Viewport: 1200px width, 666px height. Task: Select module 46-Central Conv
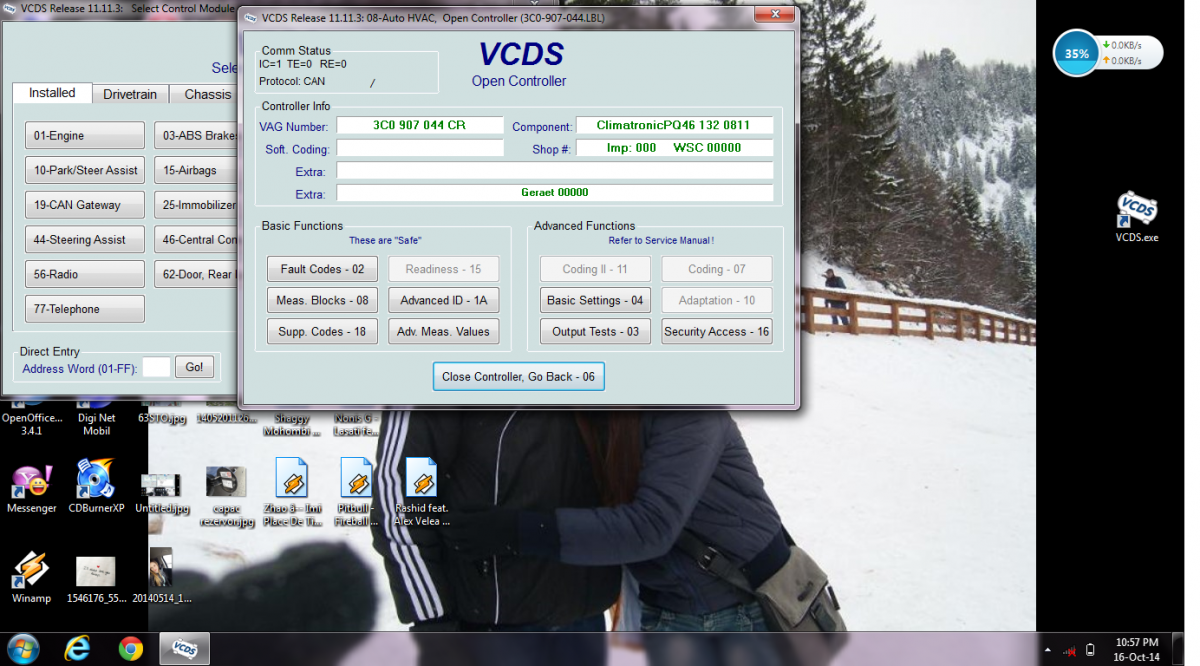pyautogui.click(x=196, y=240)
